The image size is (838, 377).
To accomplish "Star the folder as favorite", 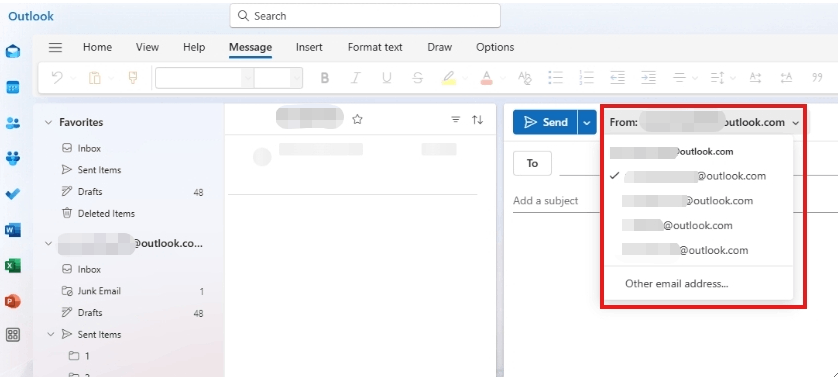I will (x=358, y=120).
